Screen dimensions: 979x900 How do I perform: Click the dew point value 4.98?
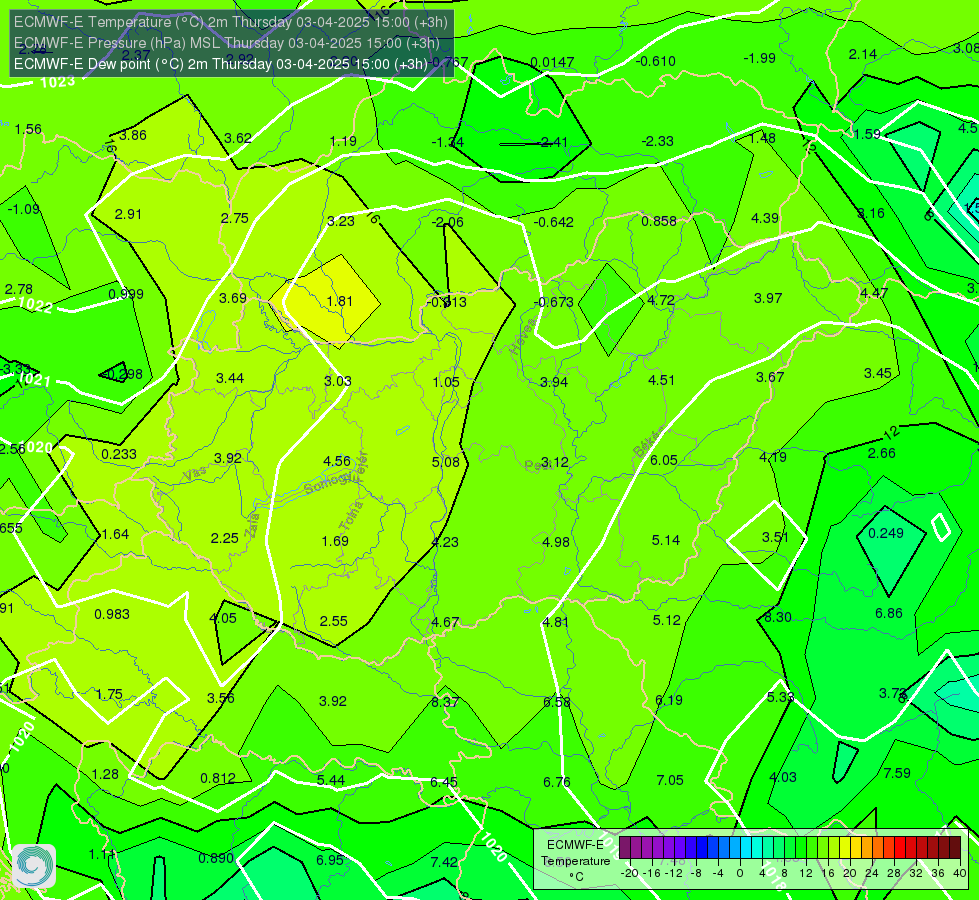(556, 542)
